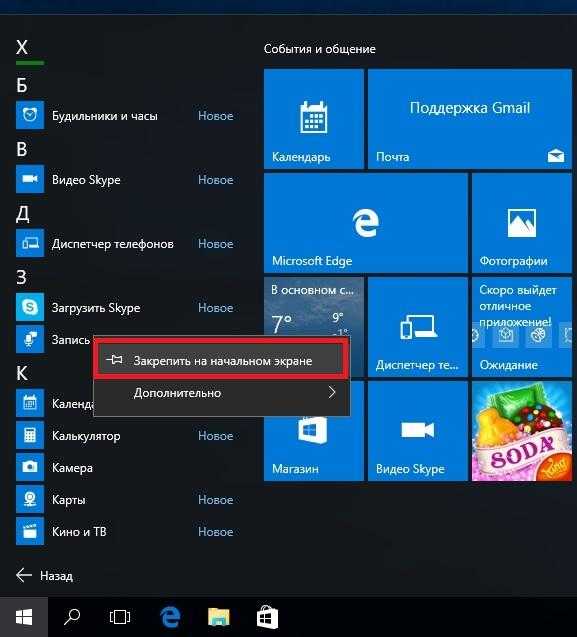Launch the Камера app icon
This screenshot has height=637, width=577.
(x=30, y=467)
